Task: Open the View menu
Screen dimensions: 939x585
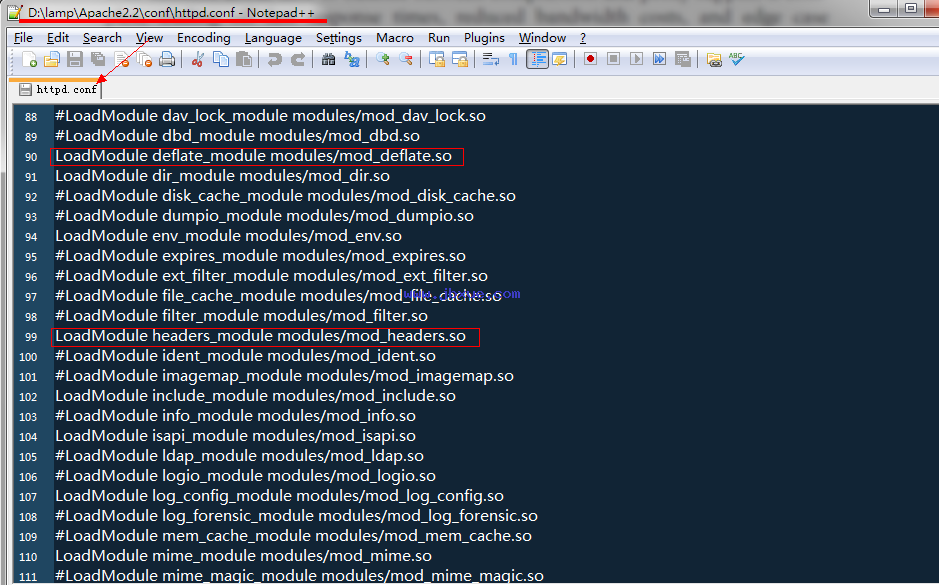Action: [x=150, y=38]
